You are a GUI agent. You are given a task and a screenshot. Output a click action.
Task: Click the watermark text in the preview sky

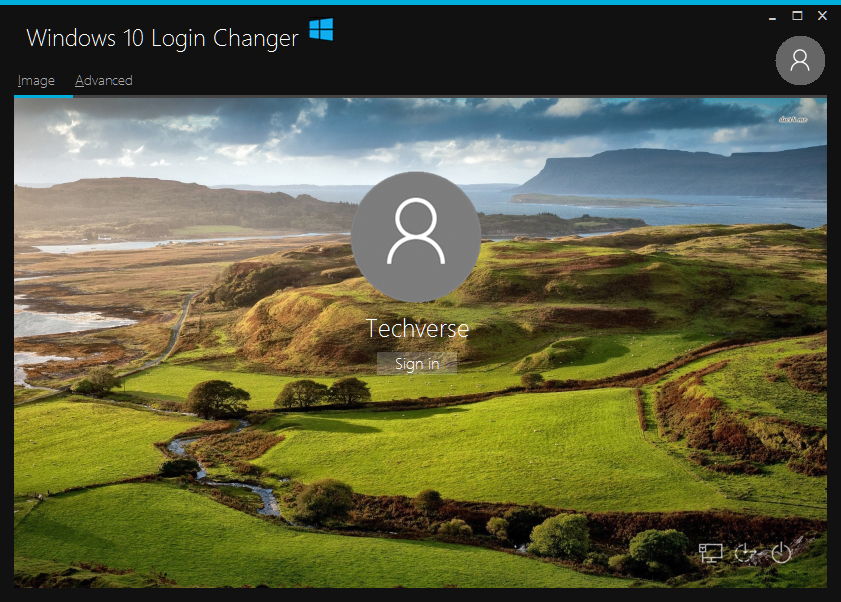[x=793, y=119]
